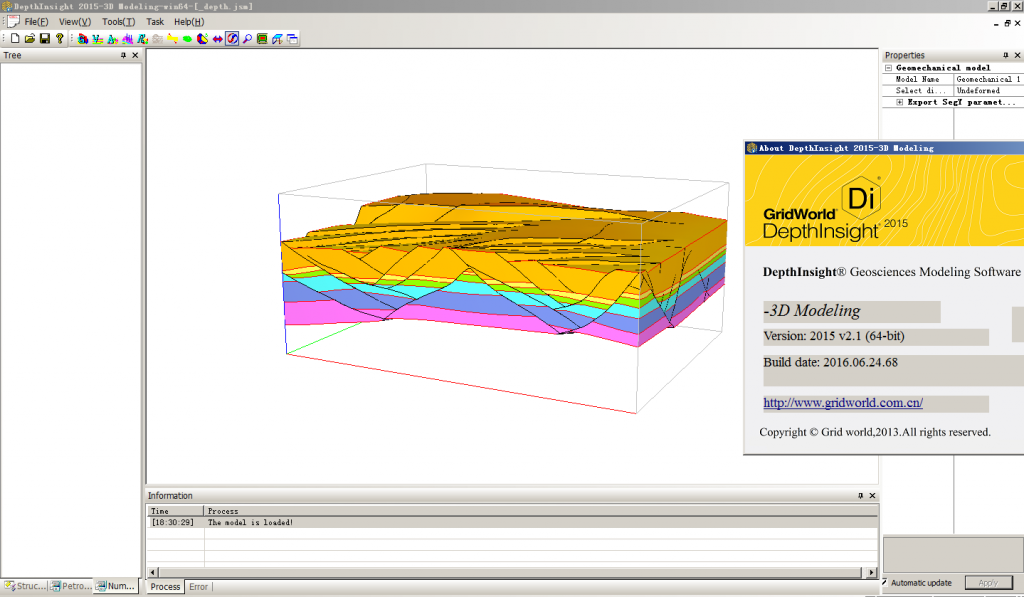Click the '[18:30:29]' timestamp cell
The width and height of the screenshot is (1024, 597).
pyautogui.click(x=173, y=523)
